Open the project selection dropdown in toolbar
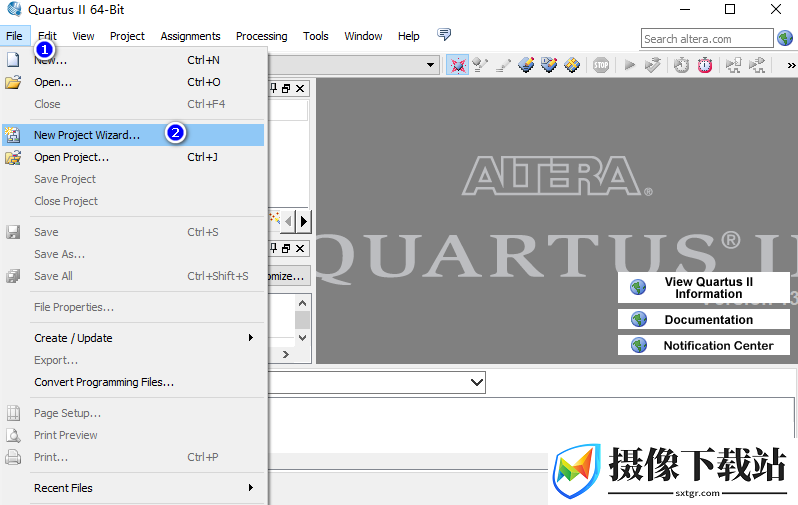 pos(430,65)
